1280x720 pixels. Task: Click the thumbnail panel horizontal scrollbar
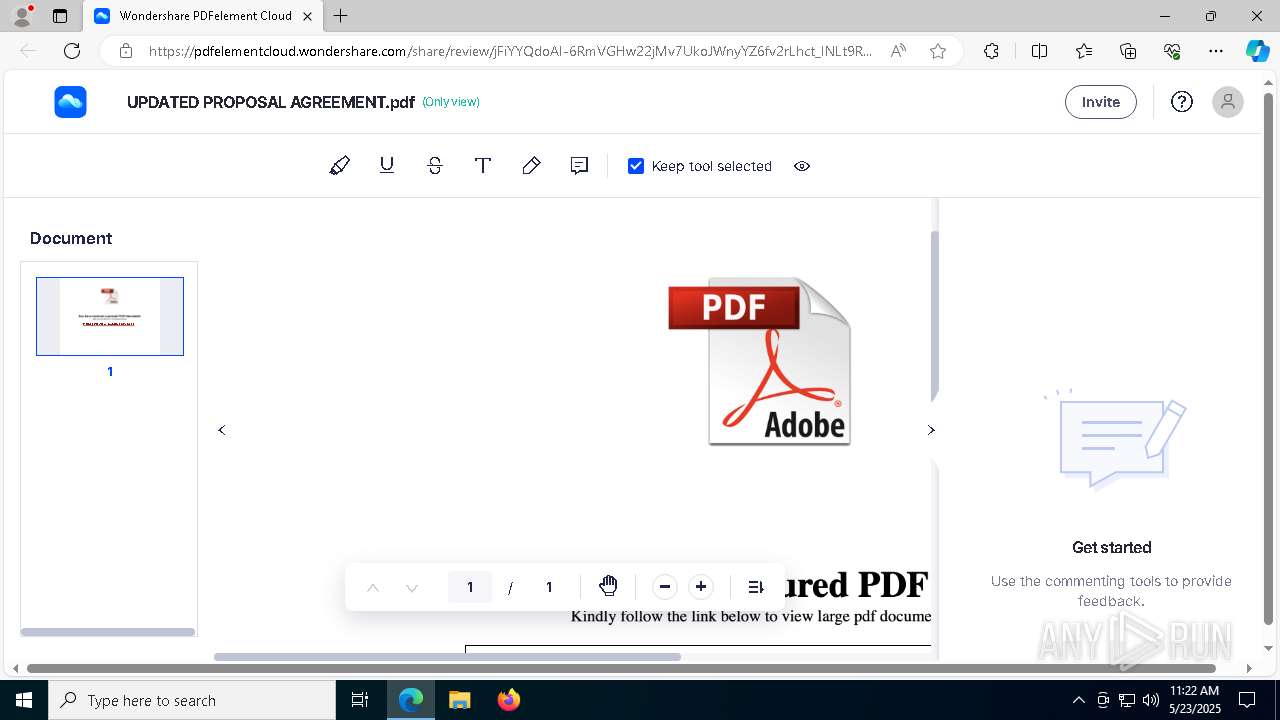tap(108, 632)
